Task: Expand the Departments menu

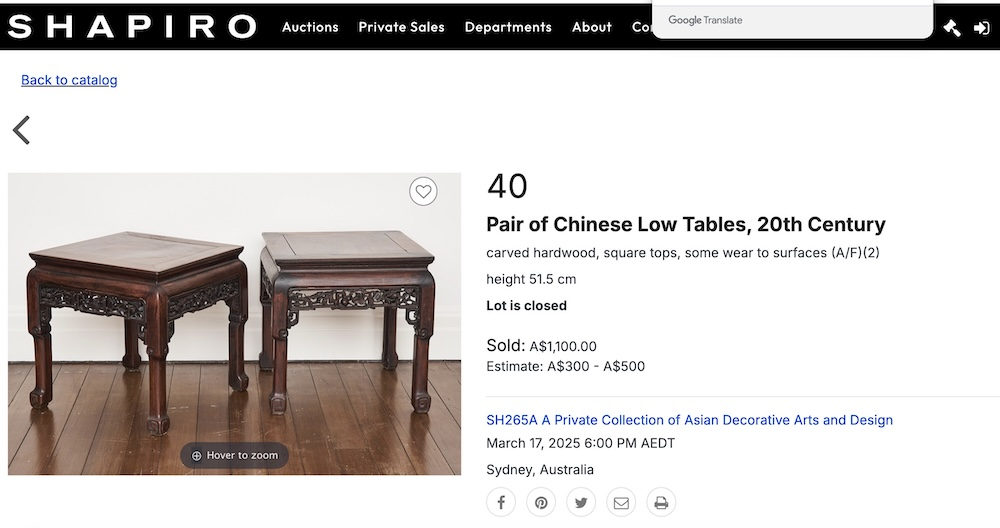Action: [508, 27]
